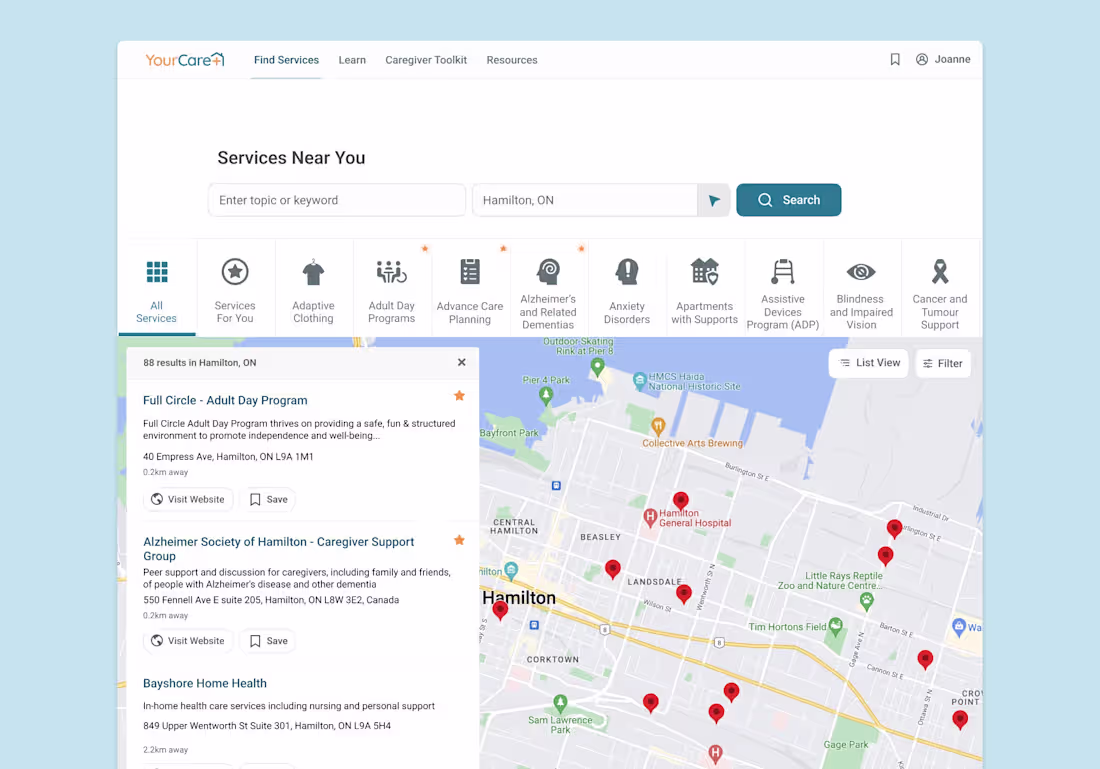Select the Adaptive Clothing category icon

pos(313,271)
